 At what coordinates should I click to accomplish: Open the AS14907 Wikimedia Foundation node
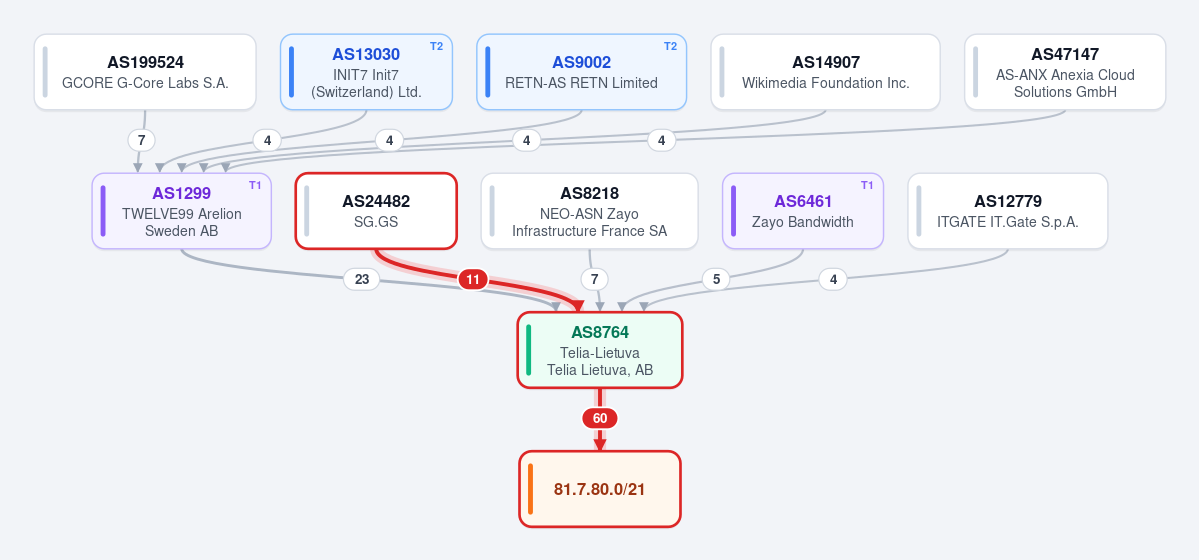pyautogui.click(x=825, y=72)
